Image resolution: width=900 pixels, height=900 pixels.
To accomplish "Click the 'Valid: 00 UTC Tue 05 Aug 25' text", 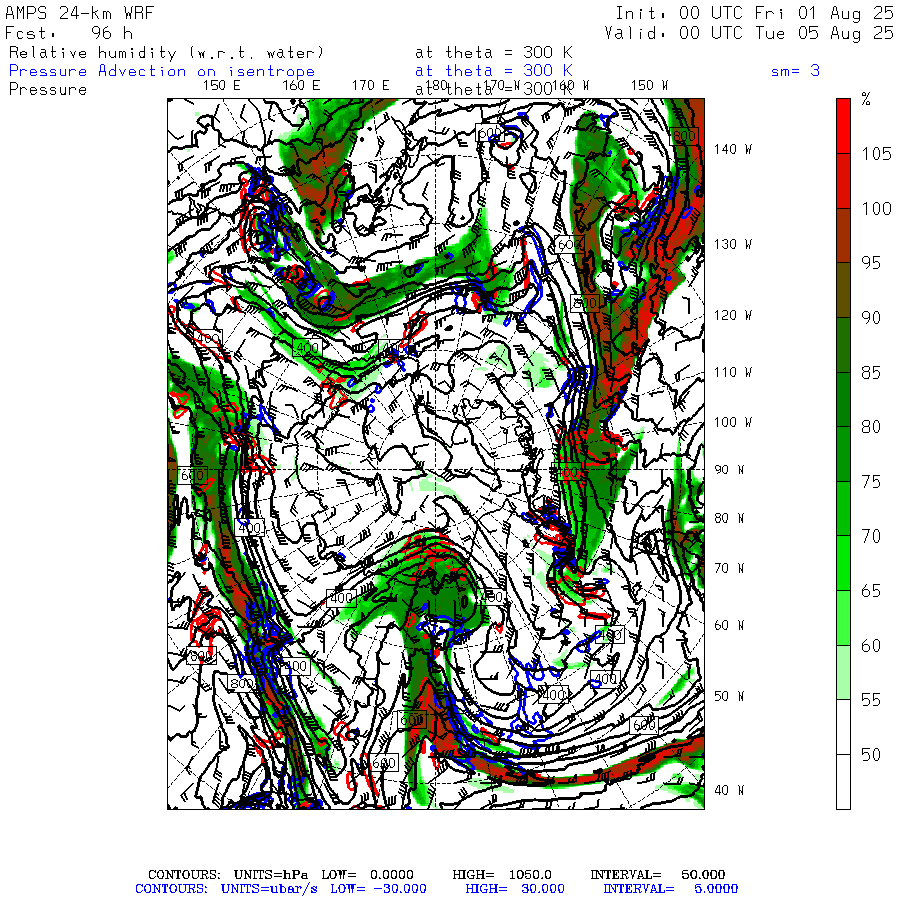I will point(750,33).
